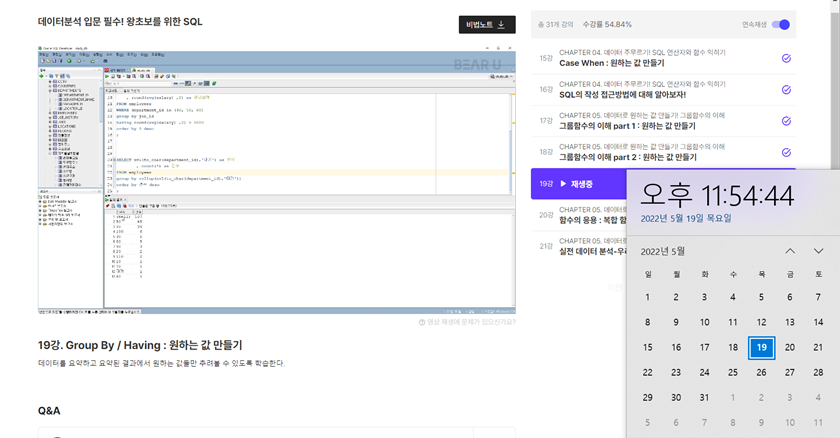Click the completion check icon for lecture 18강
840x438 pixels.
[786, 153]
